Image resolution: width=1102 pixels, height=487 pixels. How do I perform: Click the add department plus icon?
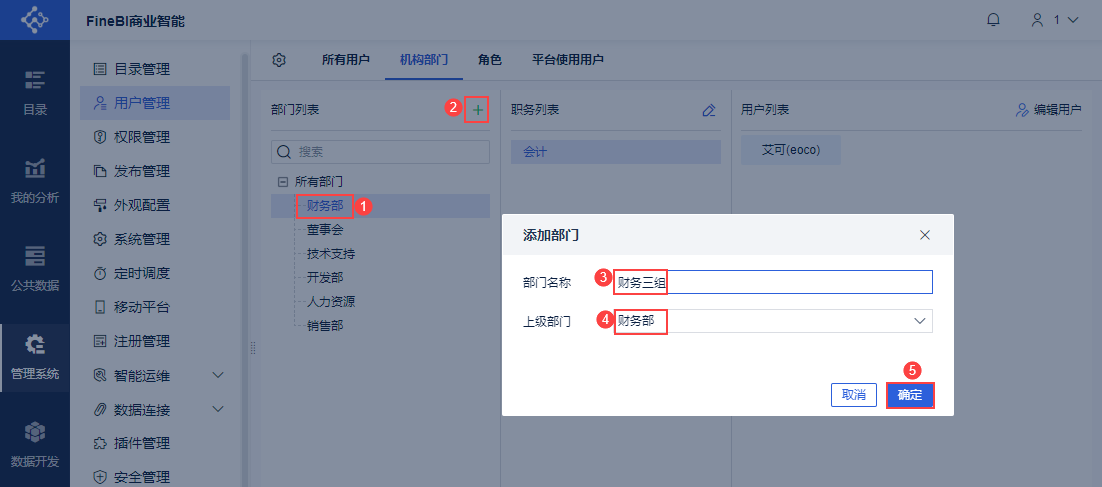pos(479,109)
